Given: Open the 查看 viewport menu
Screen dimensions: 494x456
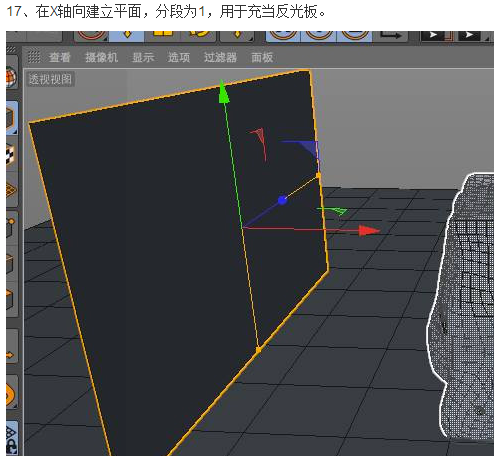Looking at the screenshot, I should (59, 57).
